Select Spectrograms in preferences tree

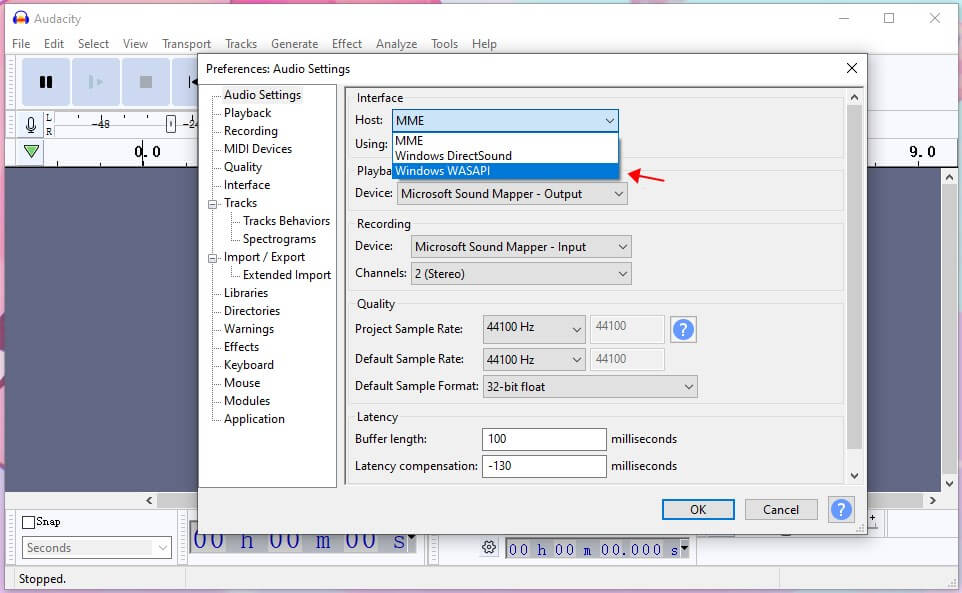(x=279, y=239)
